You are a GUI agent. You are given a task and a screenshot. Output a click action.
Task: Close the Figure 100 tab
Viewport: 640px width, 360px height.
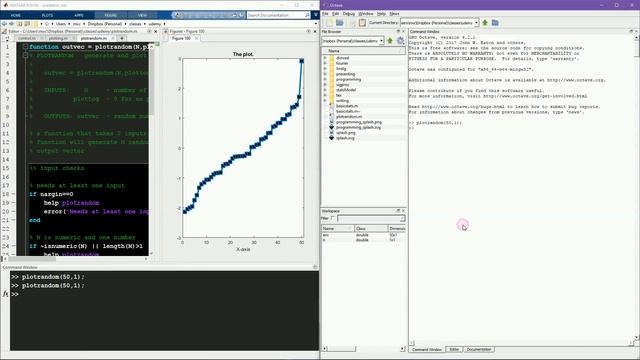196,38
